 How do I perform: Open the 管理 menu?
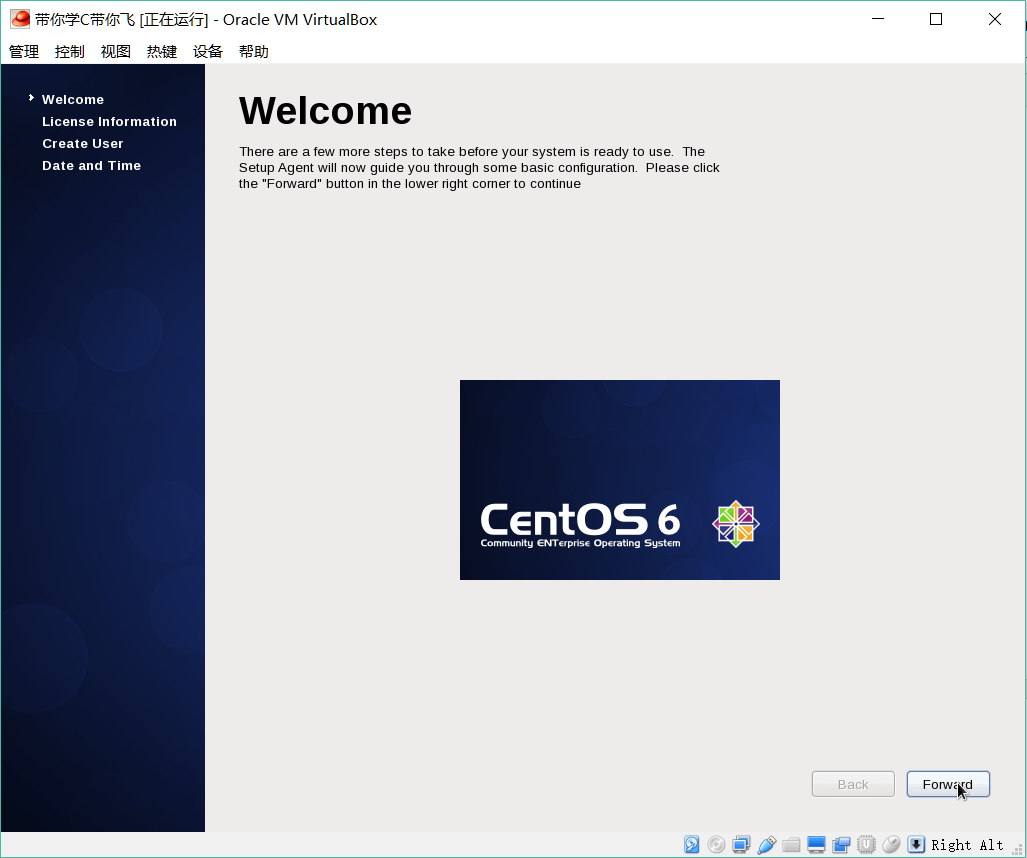[x=24, y=52]
